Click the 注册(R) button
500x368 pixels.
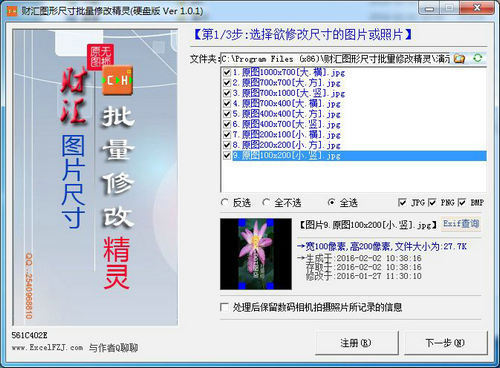pos(356,343)
